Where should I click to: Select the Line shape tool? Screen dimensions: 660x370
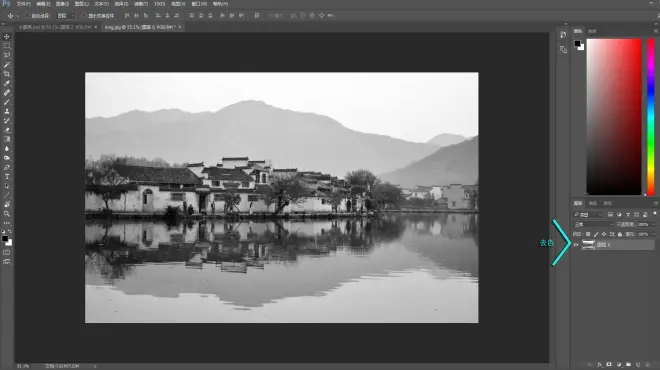7,195
